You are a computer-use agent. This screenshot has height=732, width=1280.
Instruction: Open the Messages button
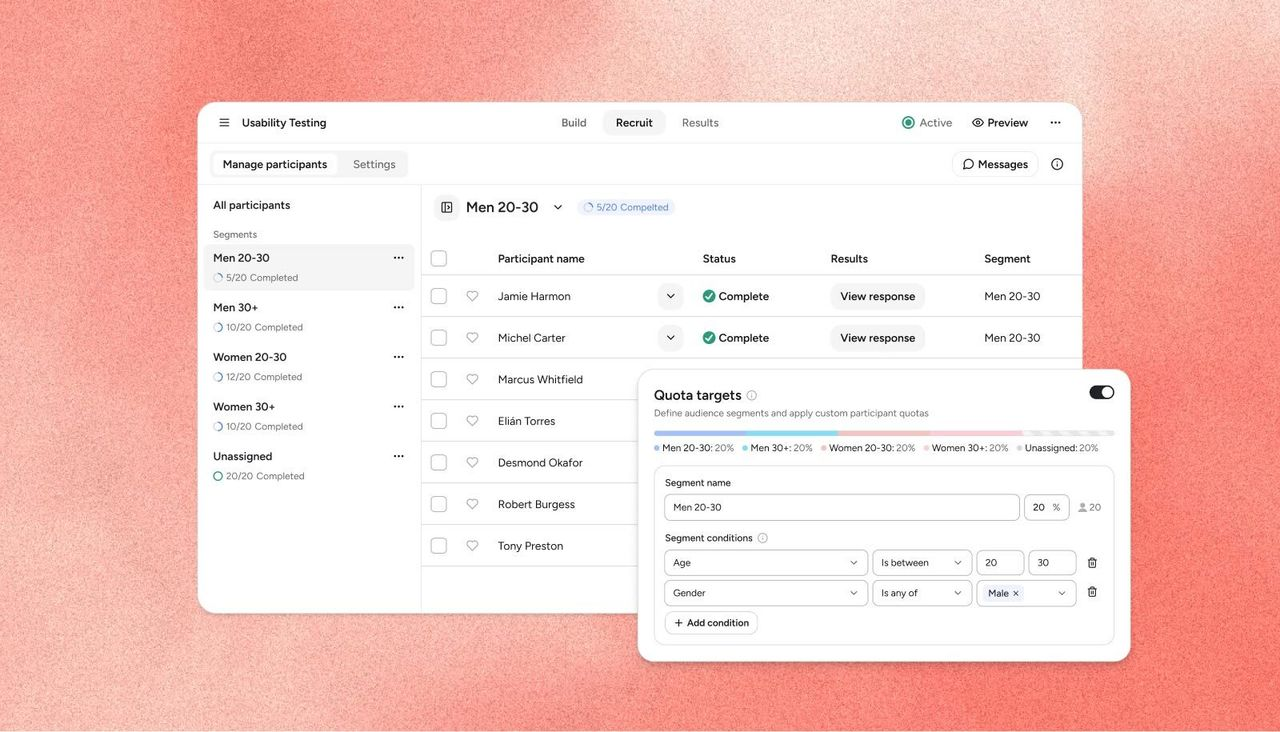click(x=995, y=164)
